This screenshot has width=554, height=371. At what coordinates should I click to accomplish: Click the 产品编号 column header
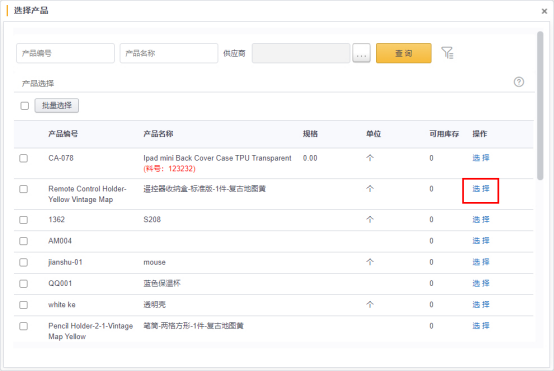click(x=63, y=134)
